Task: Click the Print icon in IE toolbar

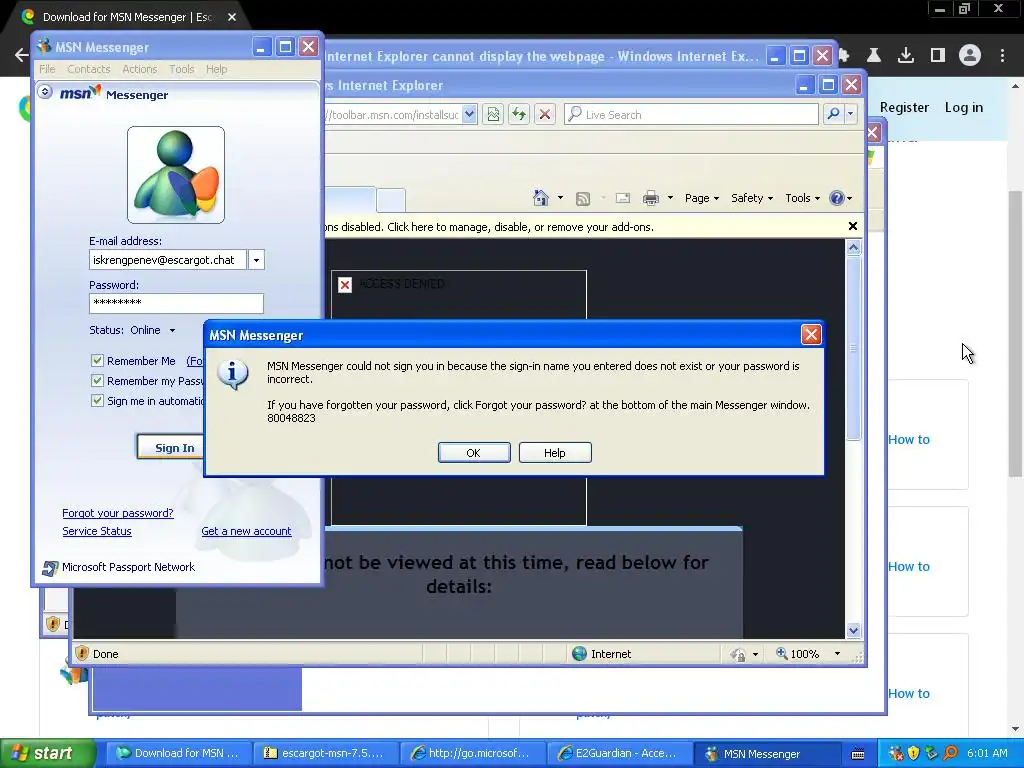Action: point(651,199)
